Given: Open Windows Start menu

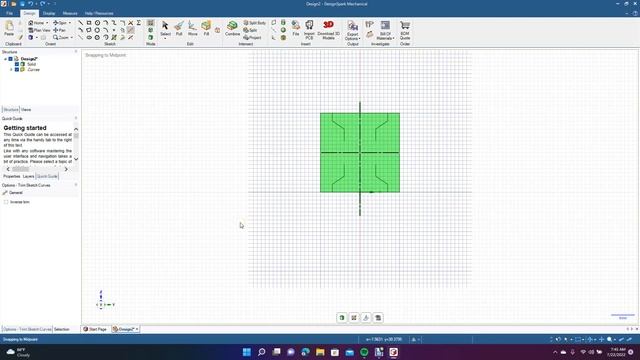Looking at the screenshot, I should click(x=247, y=352).
